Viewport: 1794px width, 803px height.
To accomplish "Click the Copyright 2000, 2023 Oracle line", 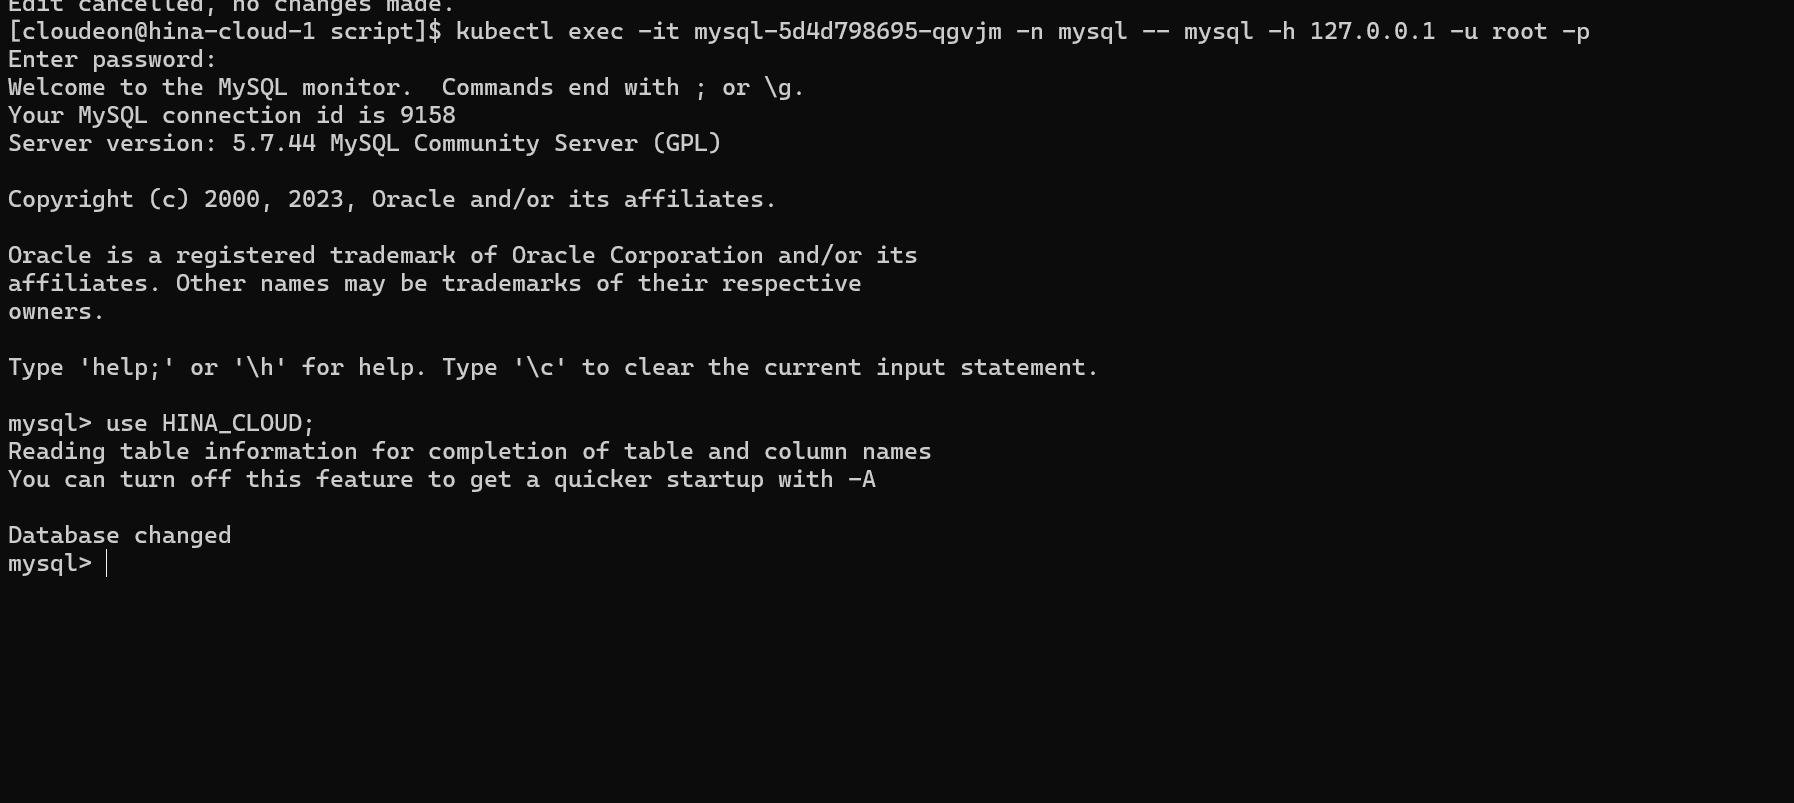I will 392,200.
